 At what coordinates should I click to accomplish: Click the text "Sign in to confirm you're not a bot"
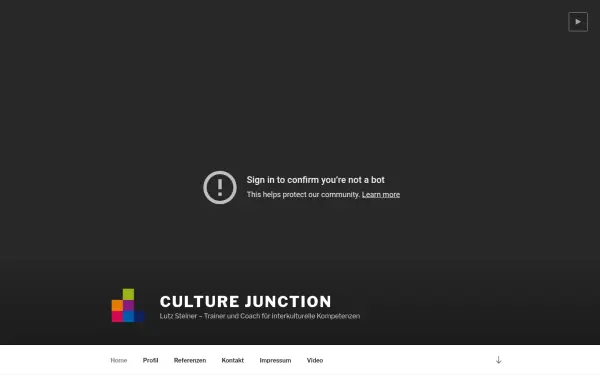pyautogui.click(x=315, y=180)
